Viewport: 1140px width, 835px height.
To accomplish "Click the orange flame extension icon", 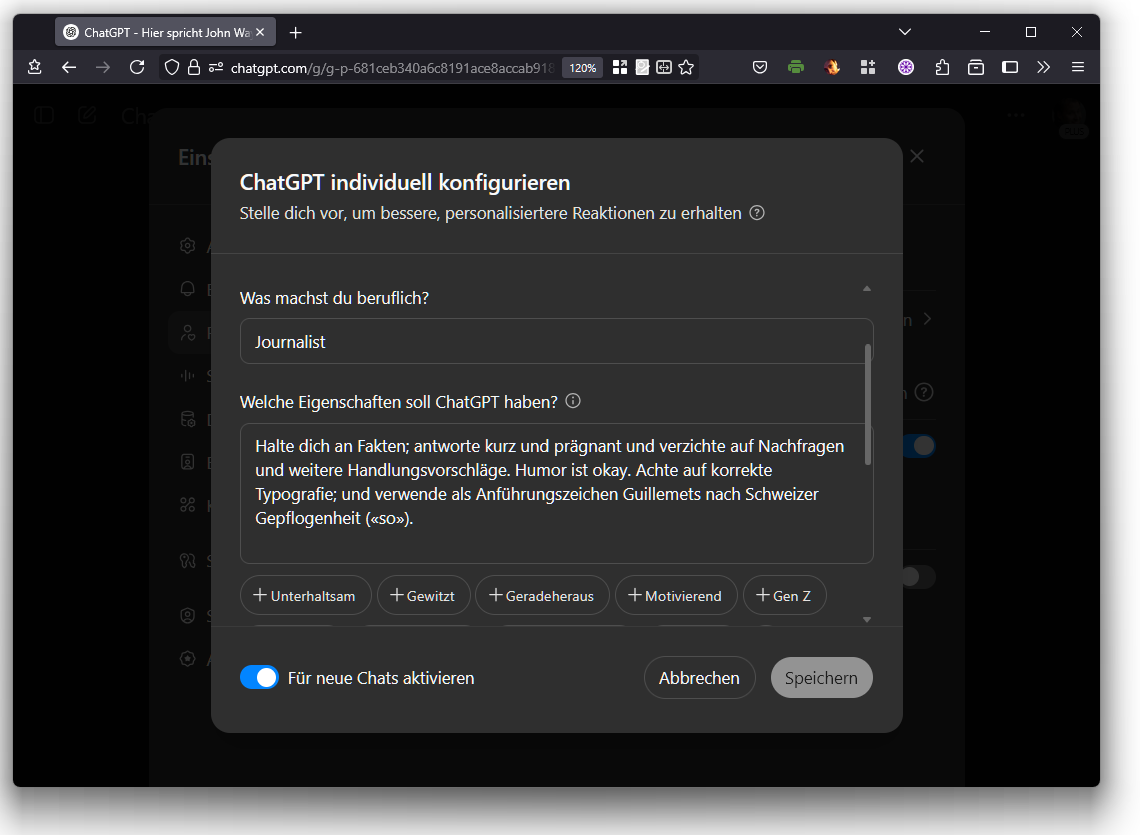I will [x=832, y=68].
